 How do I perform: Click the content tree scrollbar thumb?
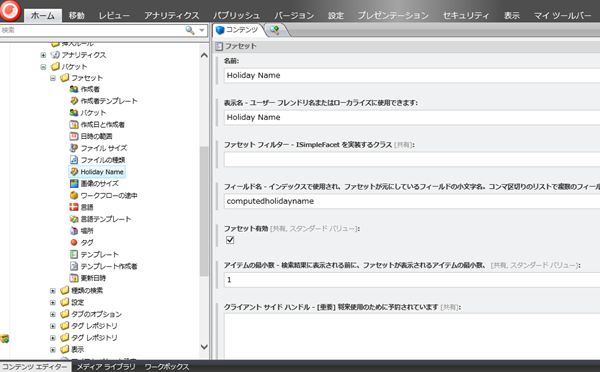pyautogui.click(x=204, y=211)
